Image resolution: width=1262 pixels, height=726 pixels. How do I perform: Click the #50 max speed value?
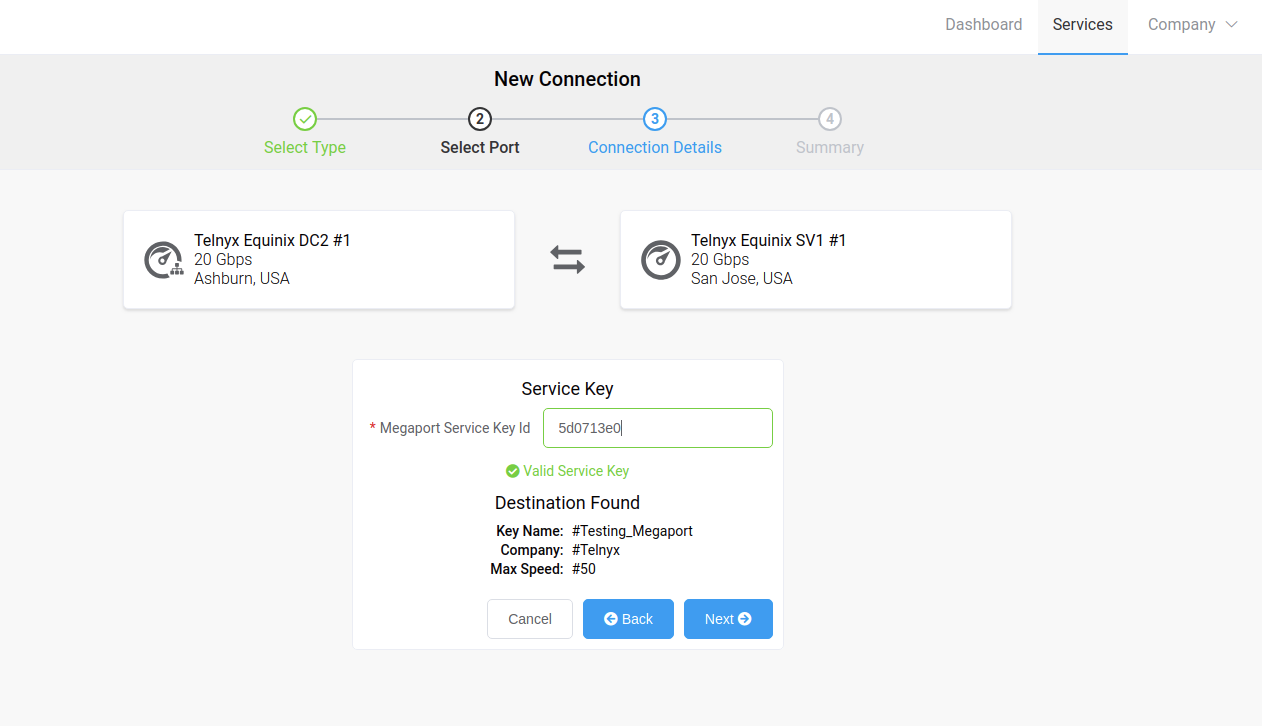[x=584, y=569]
